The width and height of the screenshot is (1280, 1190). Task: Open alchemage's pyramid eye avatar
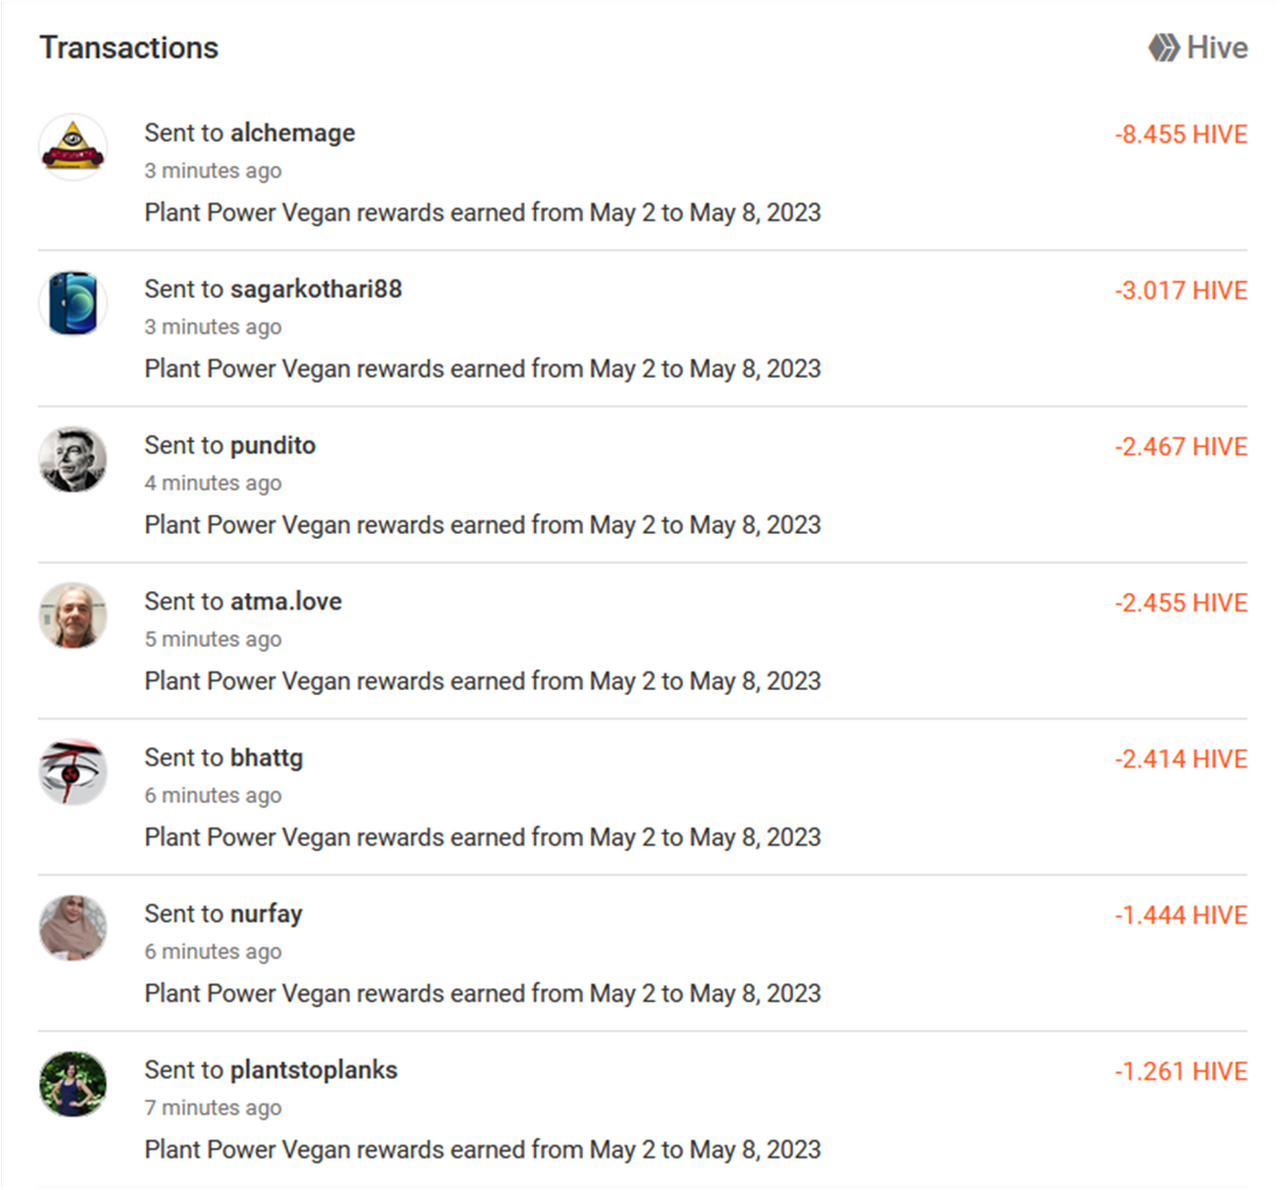click(73, 148)
